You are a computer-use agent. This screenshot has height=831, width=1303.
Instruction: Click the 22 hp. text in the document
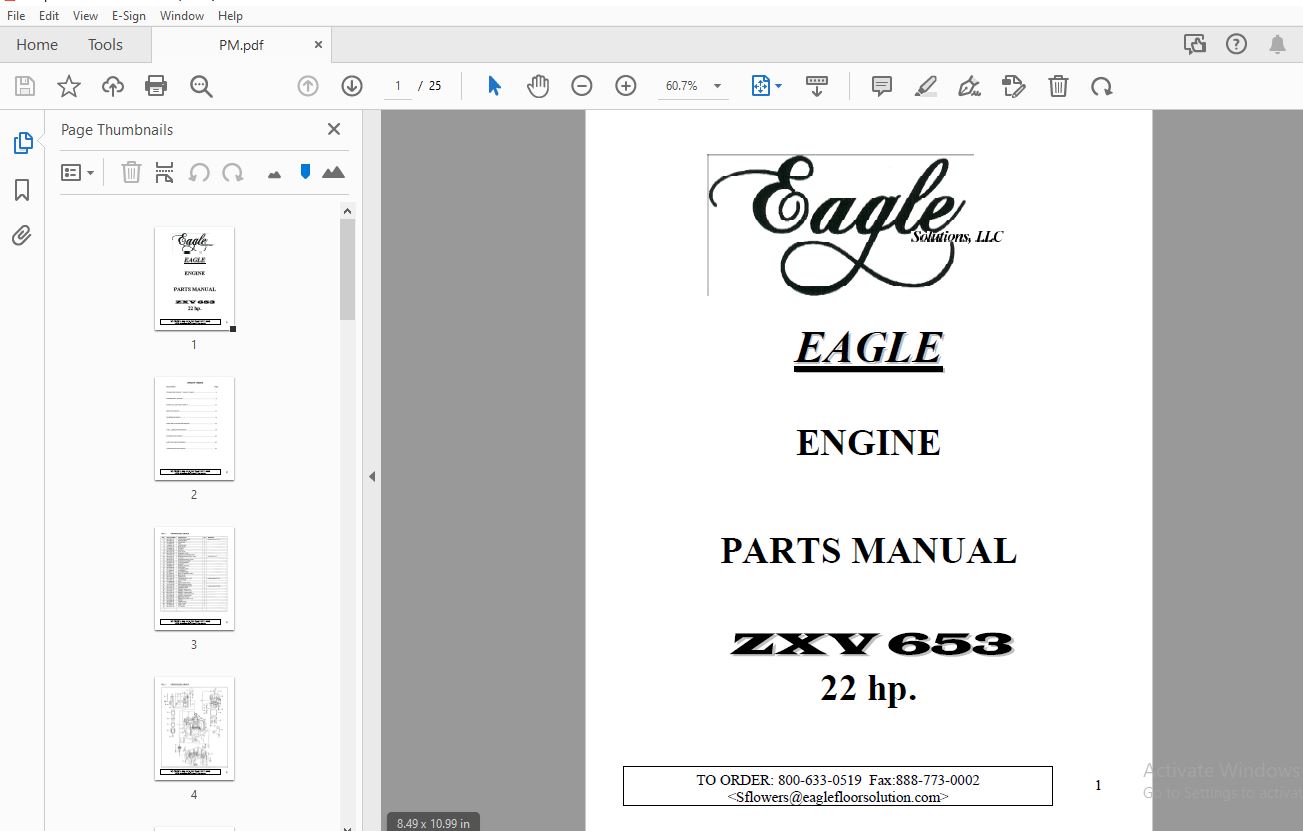click(x=868, y=688)
